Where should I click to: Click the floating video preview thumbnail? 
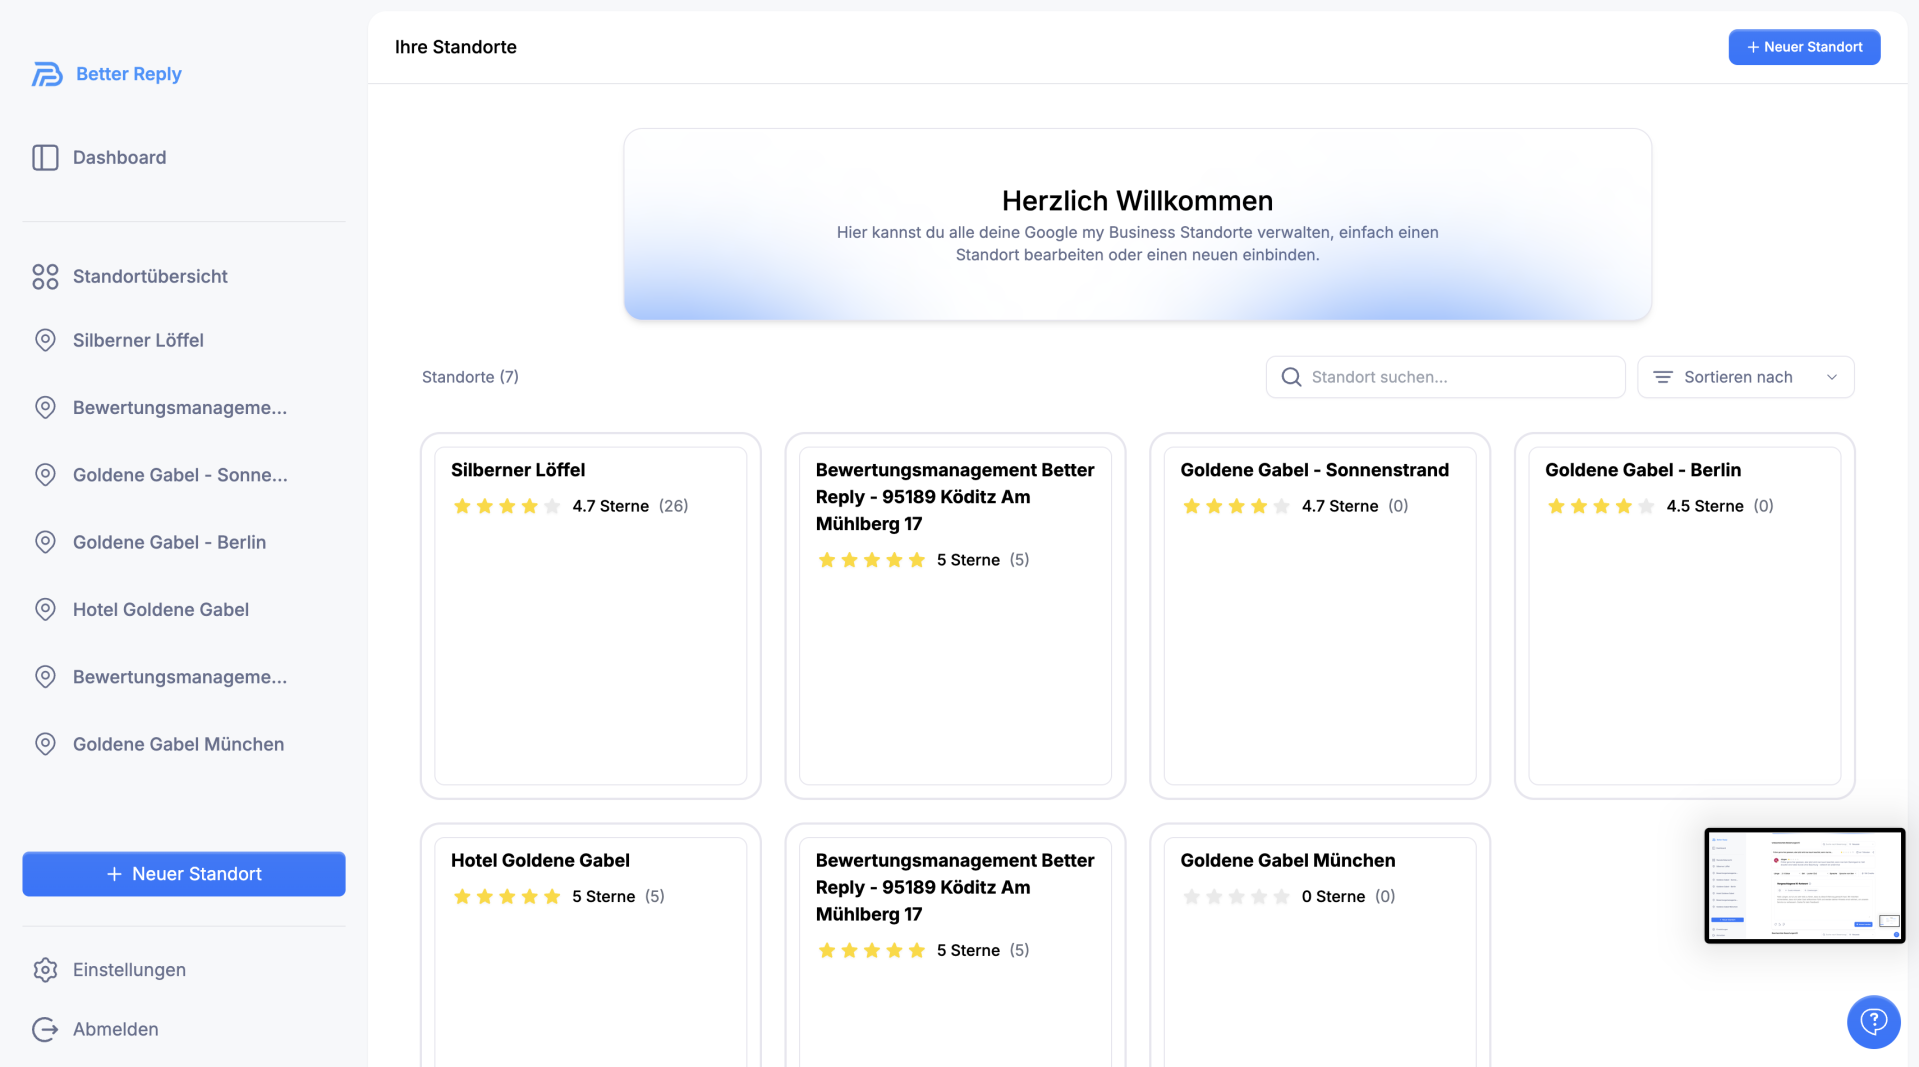click(1804, 885)
